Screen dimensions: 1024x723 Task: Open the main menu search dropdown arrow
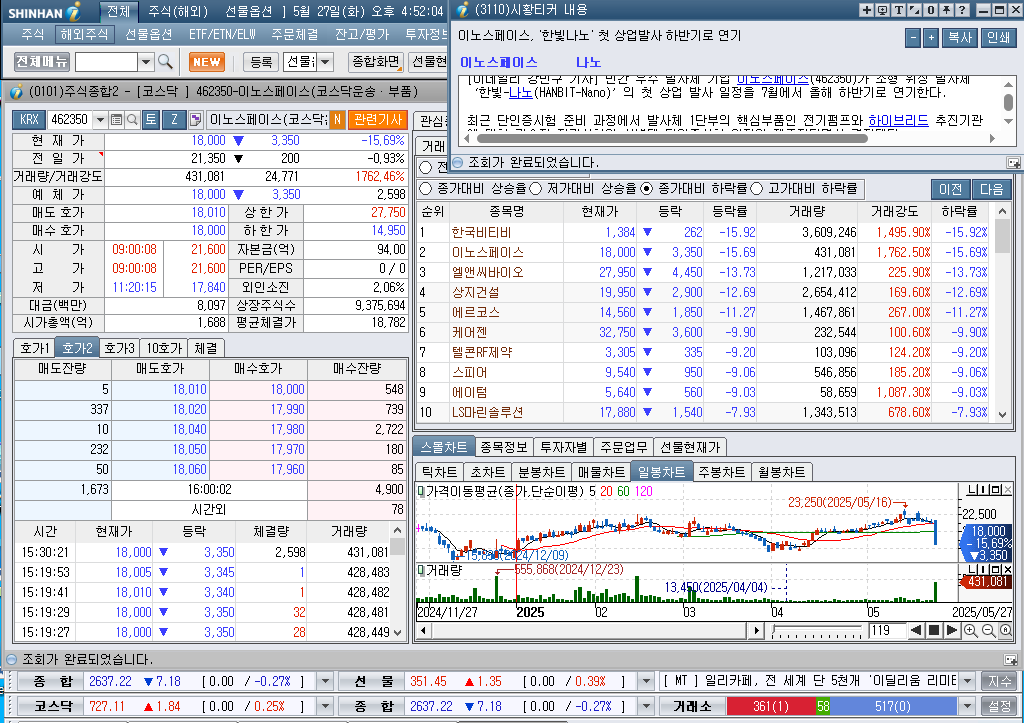point(146,62)
